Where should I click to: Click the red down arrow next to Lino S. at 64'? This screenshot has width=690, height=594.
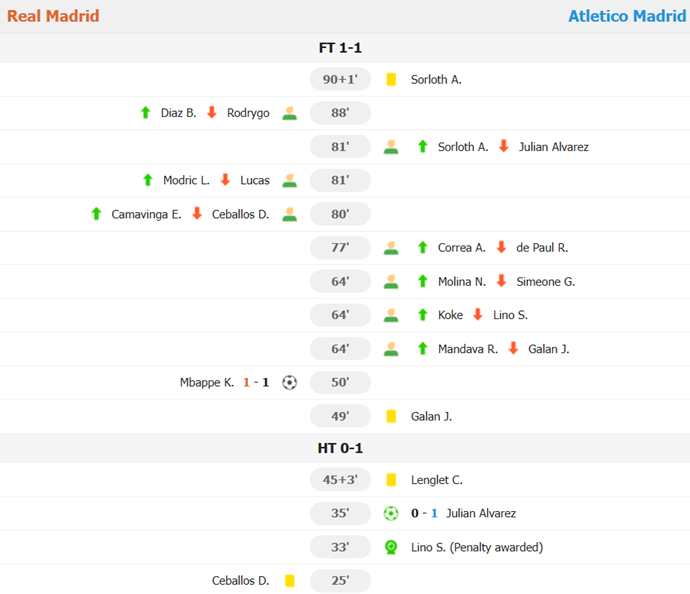click(x=477, y=315)
